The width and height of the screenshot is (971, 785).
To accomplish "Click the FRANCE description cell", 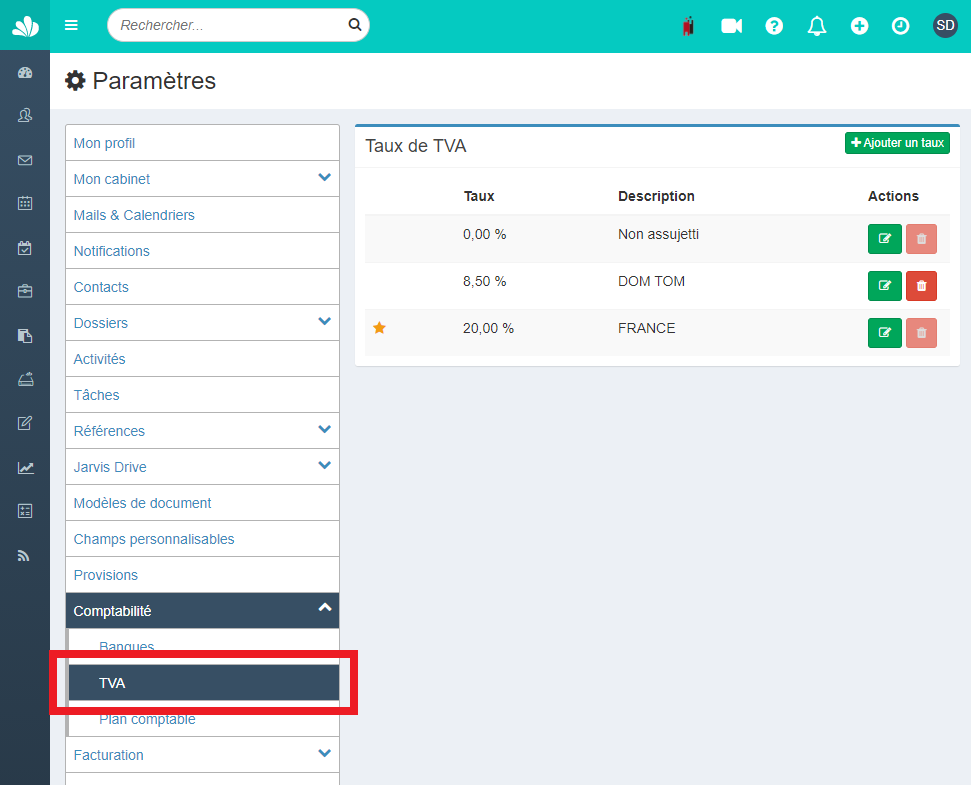I will pos(647,329).
